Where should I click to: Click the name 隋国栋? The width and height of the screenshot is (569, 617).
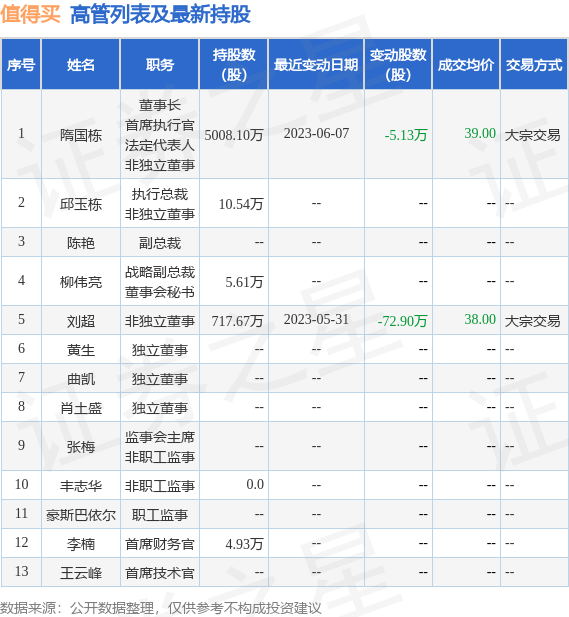[x=81, y=135]
